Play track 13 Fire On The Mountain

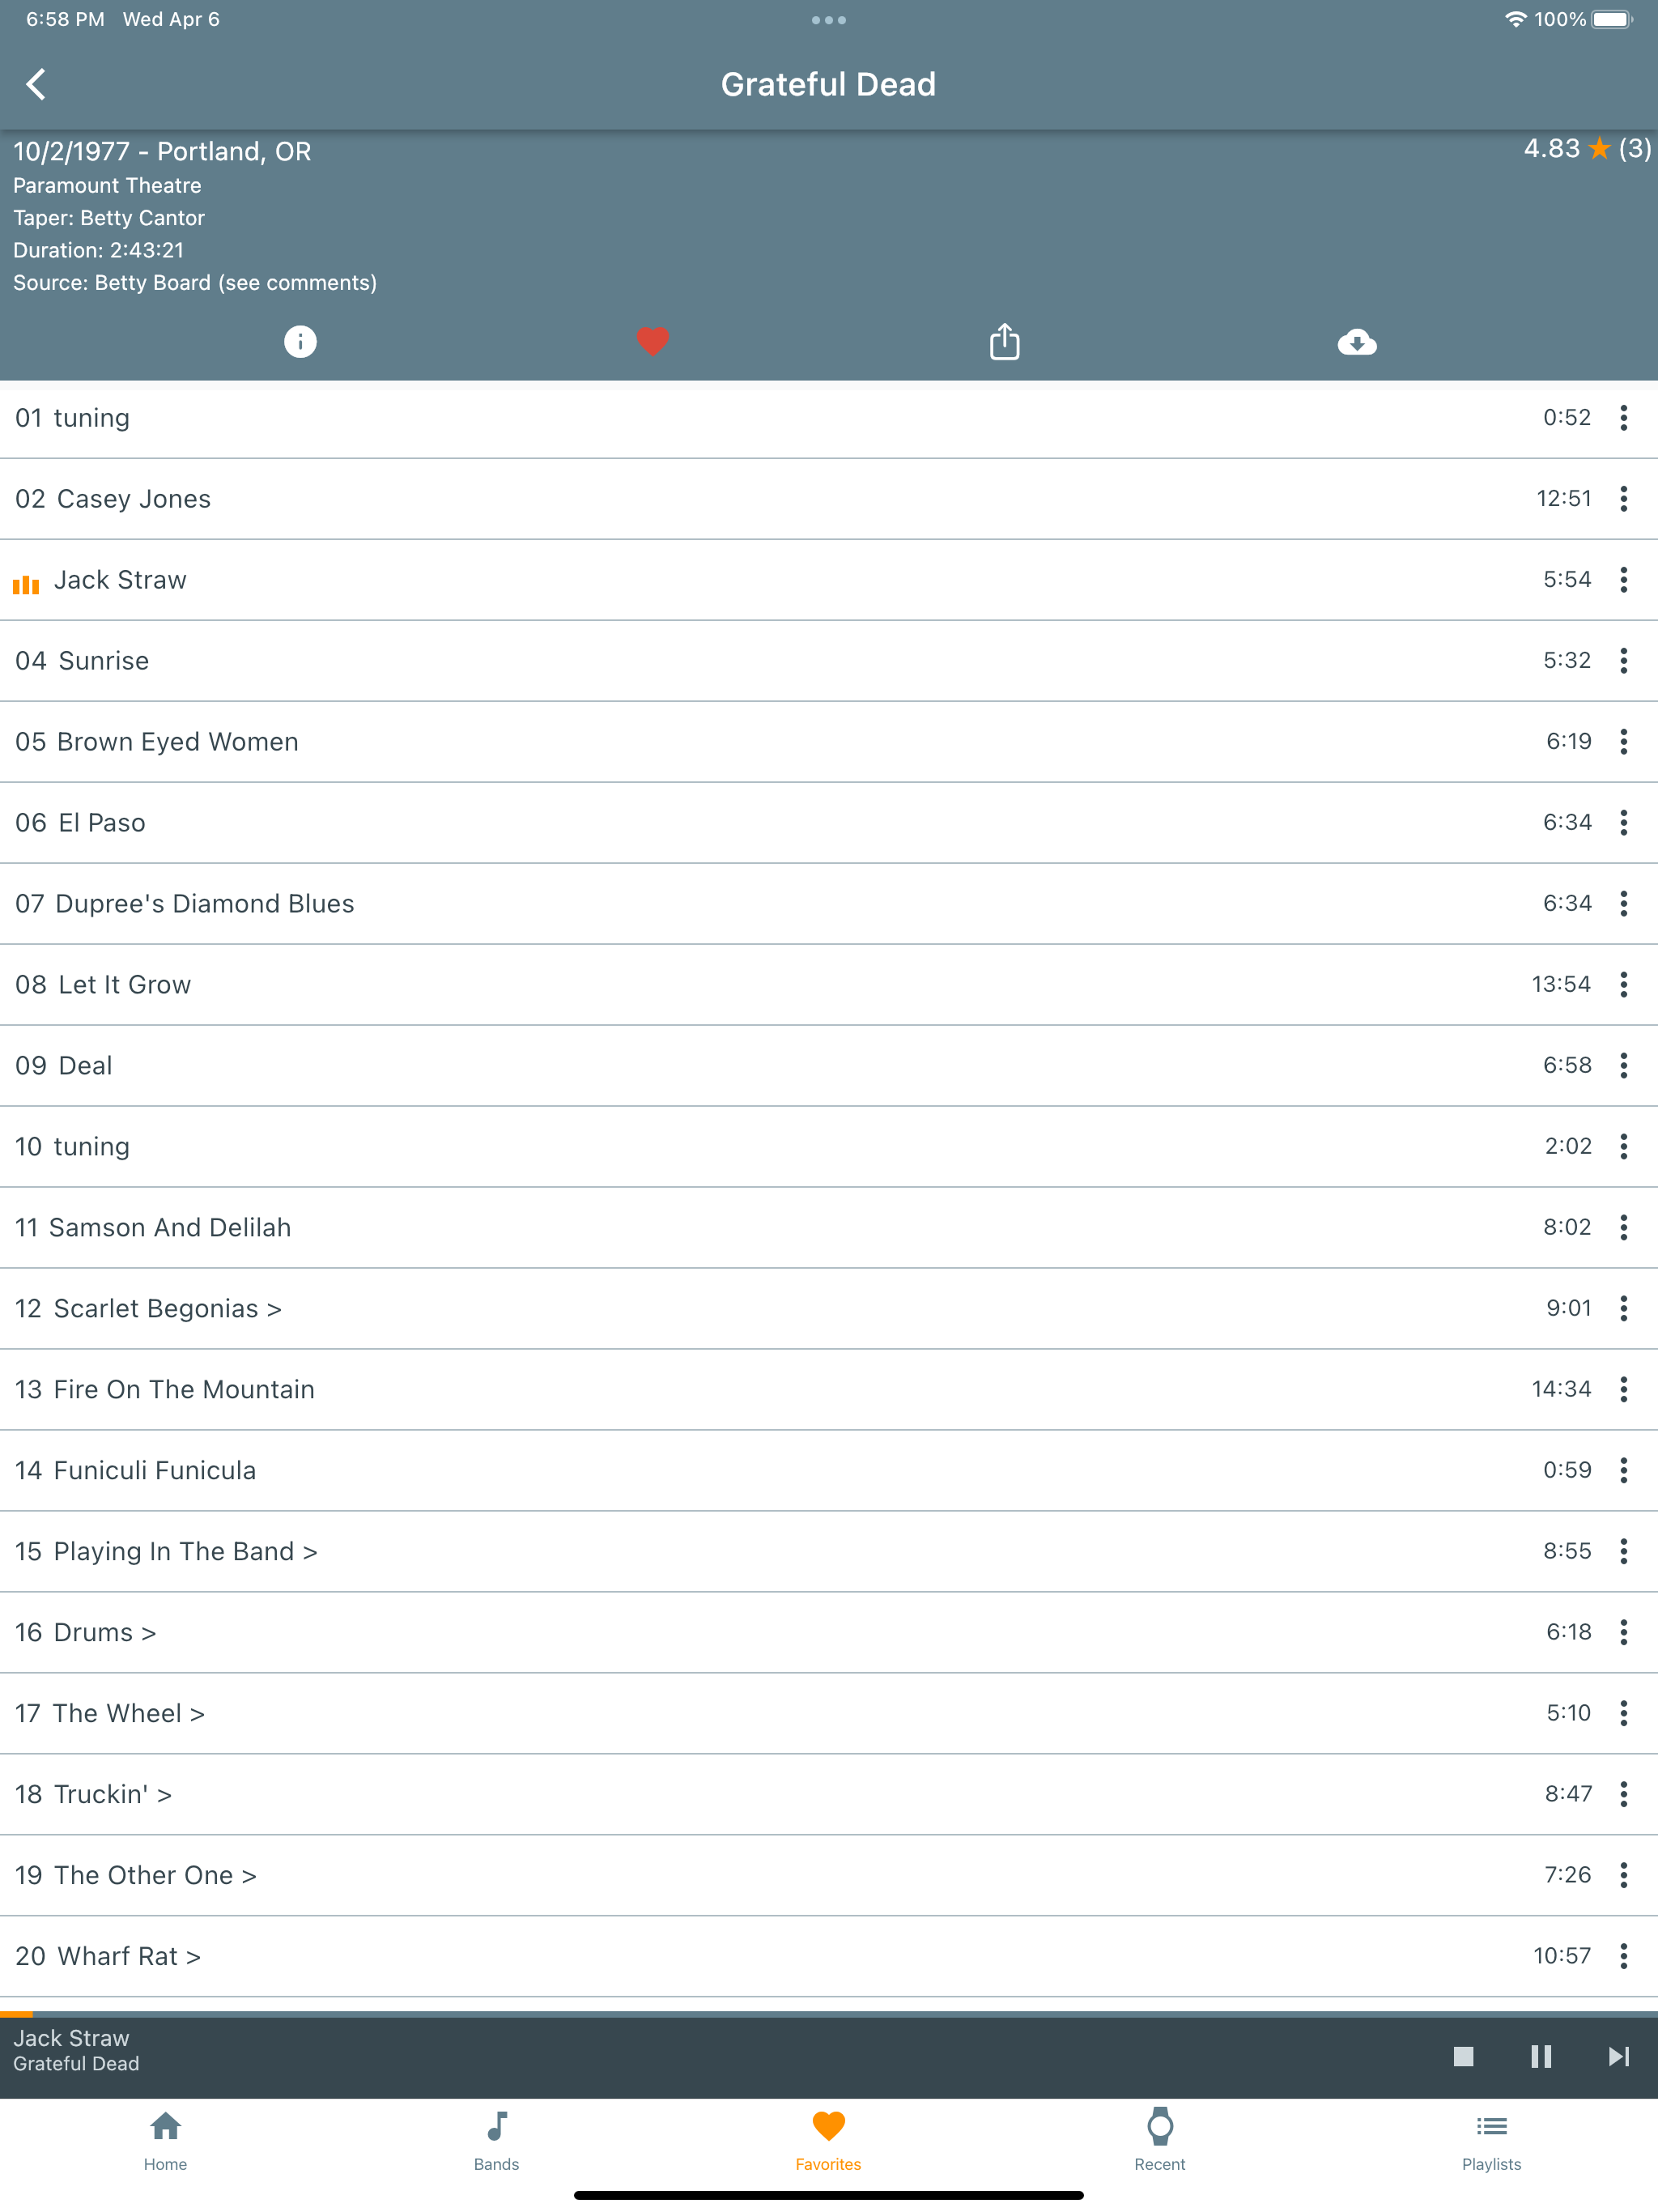coord(829,1390)
